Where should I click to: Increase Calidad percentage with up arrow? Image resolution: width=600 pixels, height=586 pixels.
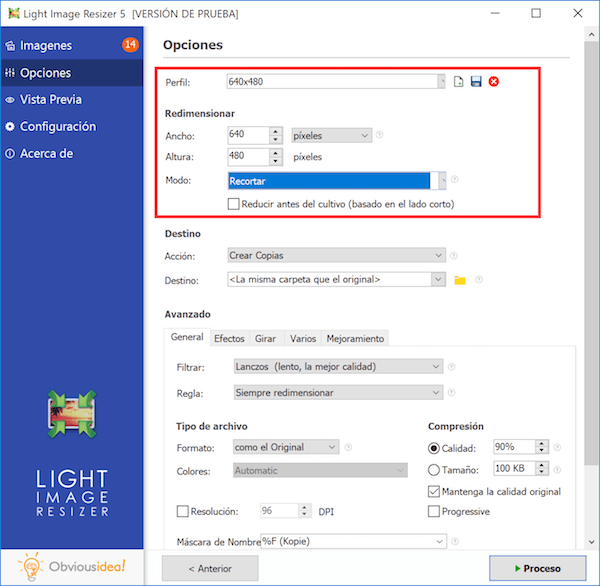541,444
